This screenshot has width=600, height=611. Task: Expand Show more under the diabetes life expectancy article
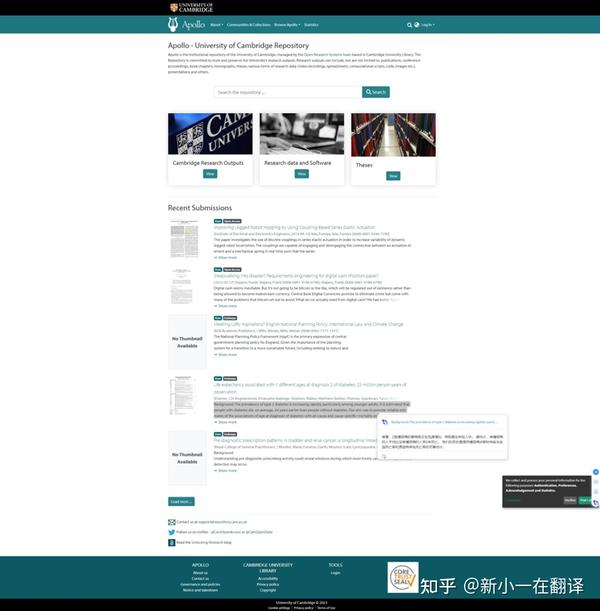click(226, 422)
